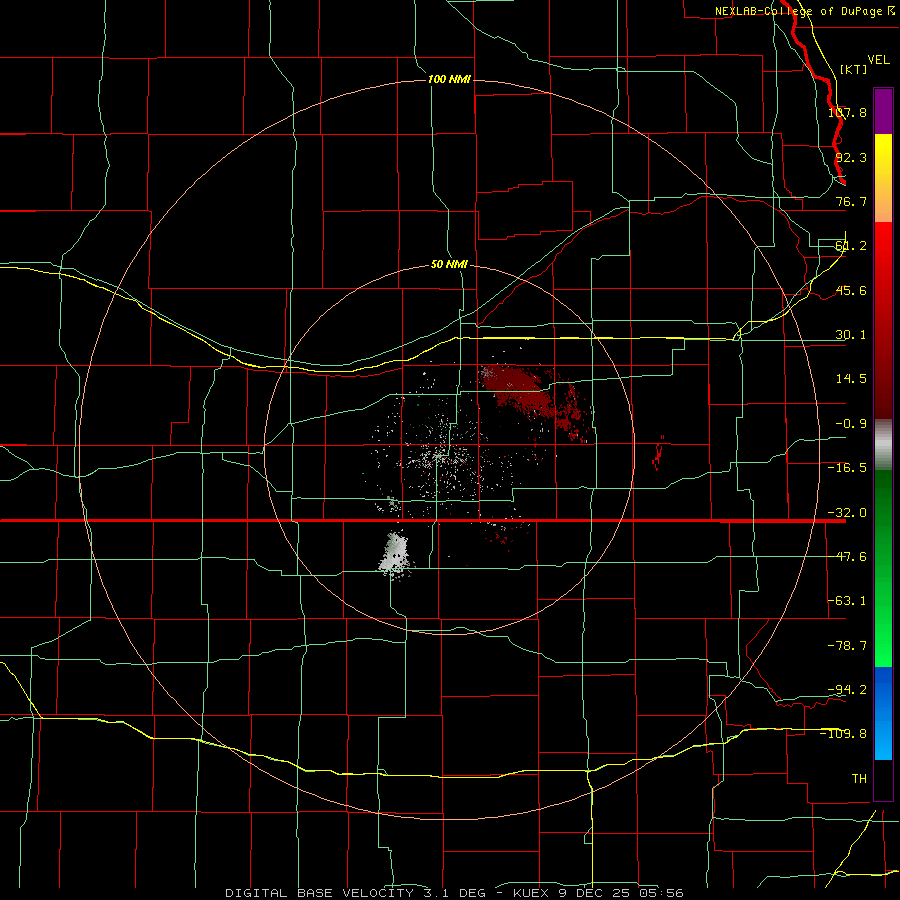Click the VEL legend title
Screen dimensions: 900x900
click(x=878, y=60)
